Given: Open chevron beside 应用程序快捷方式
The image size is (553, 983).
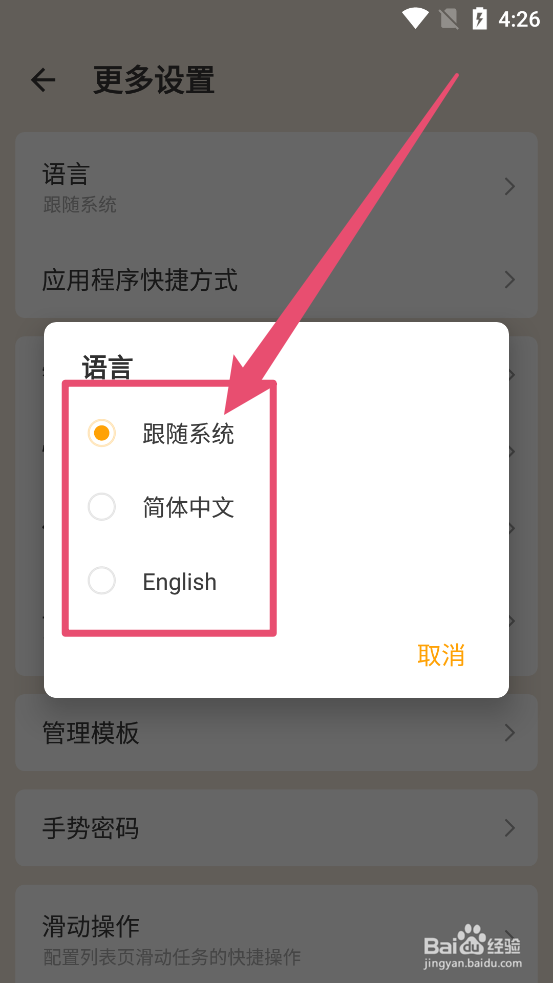Looking at the screenshot, I should click(510, 280).
